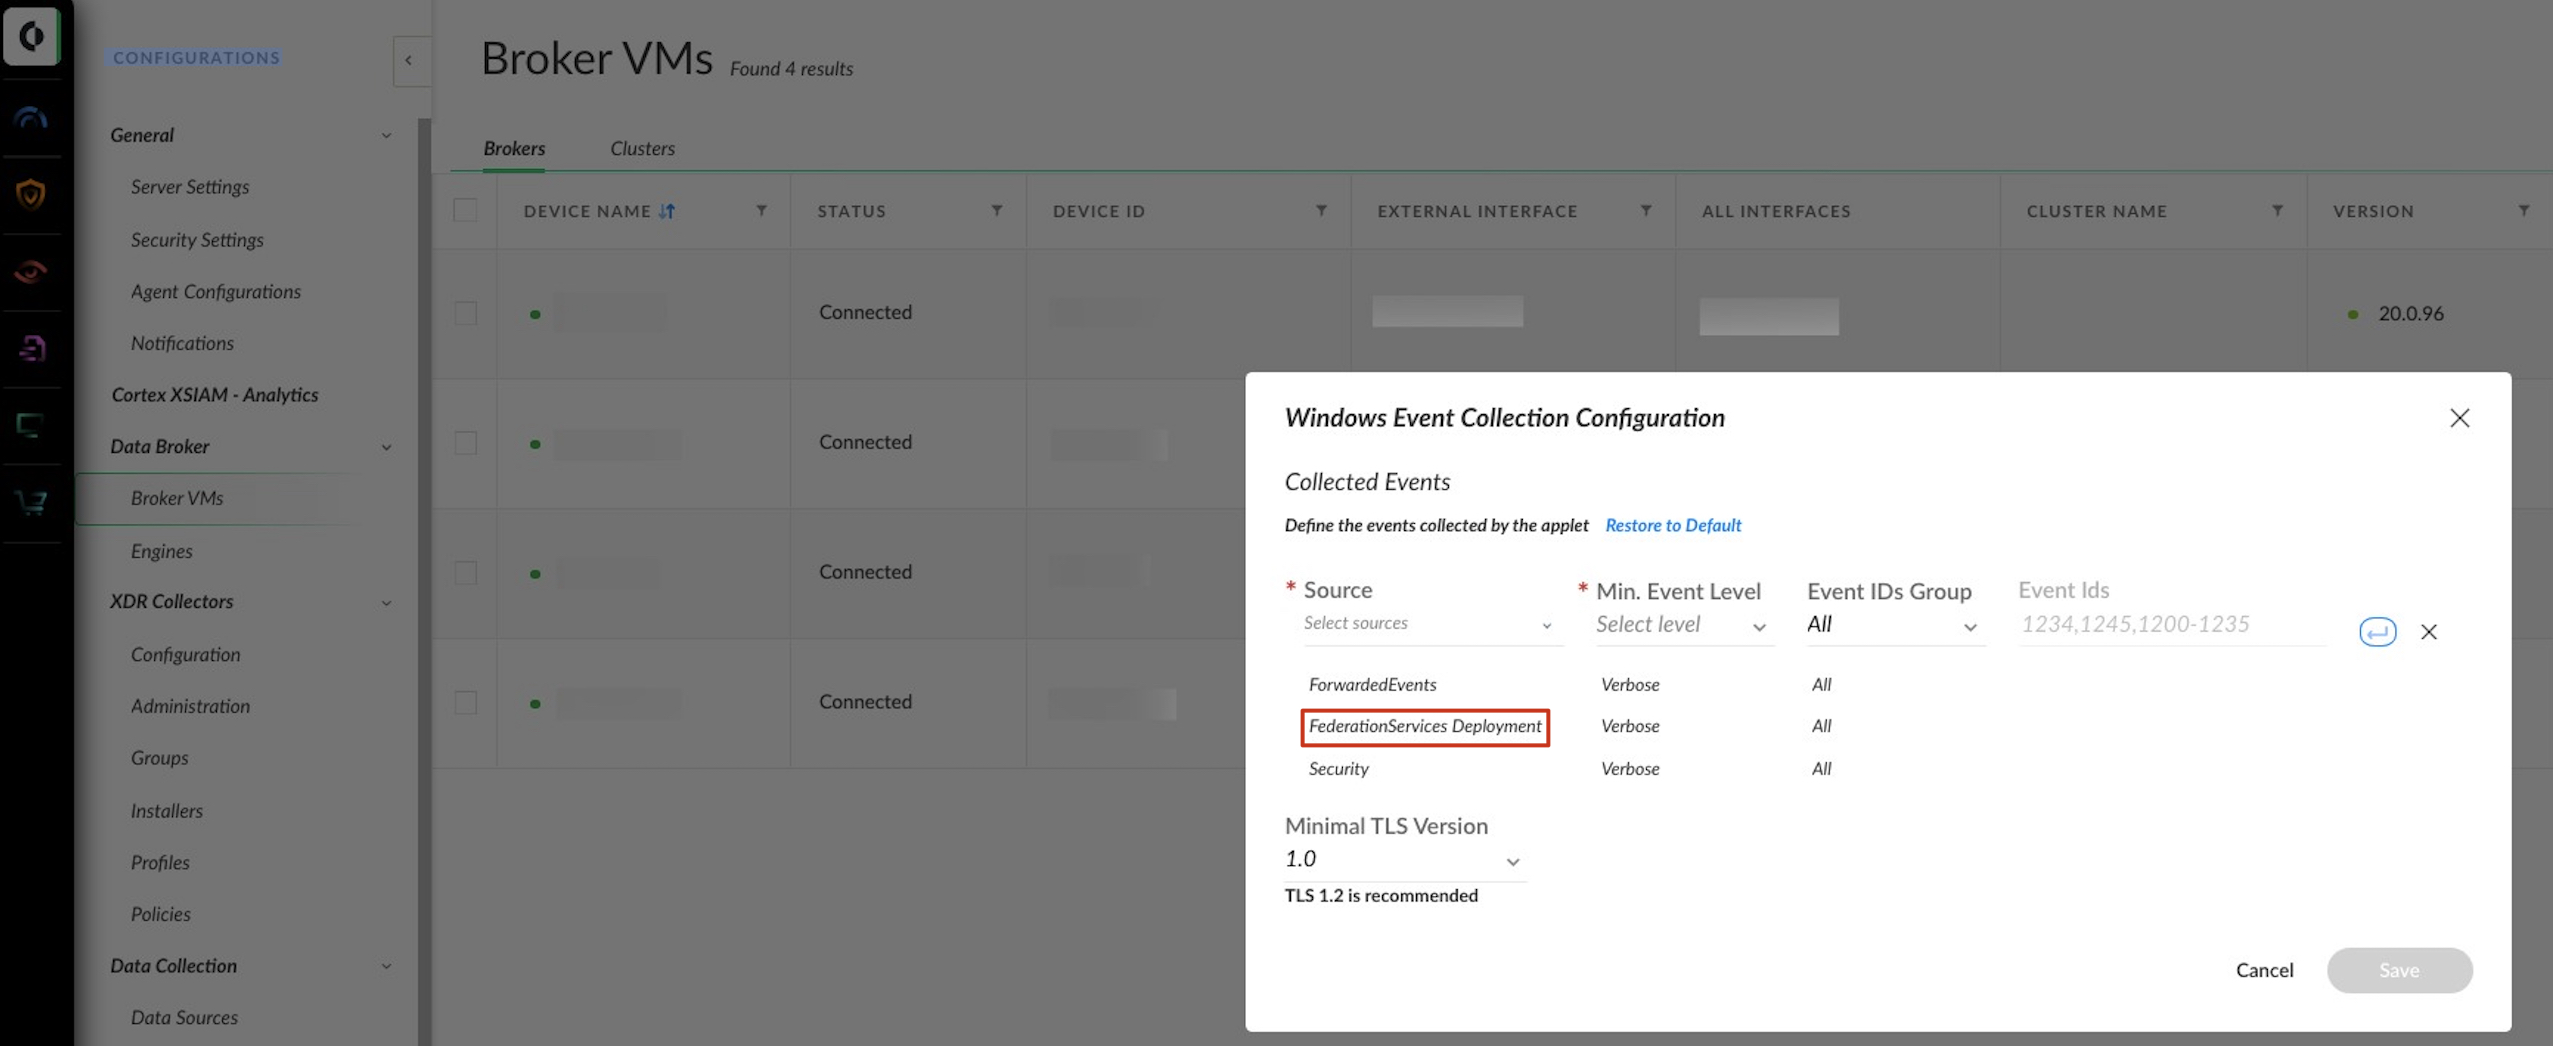Open Security Settings in the sidebar

[x=197, y=240]
